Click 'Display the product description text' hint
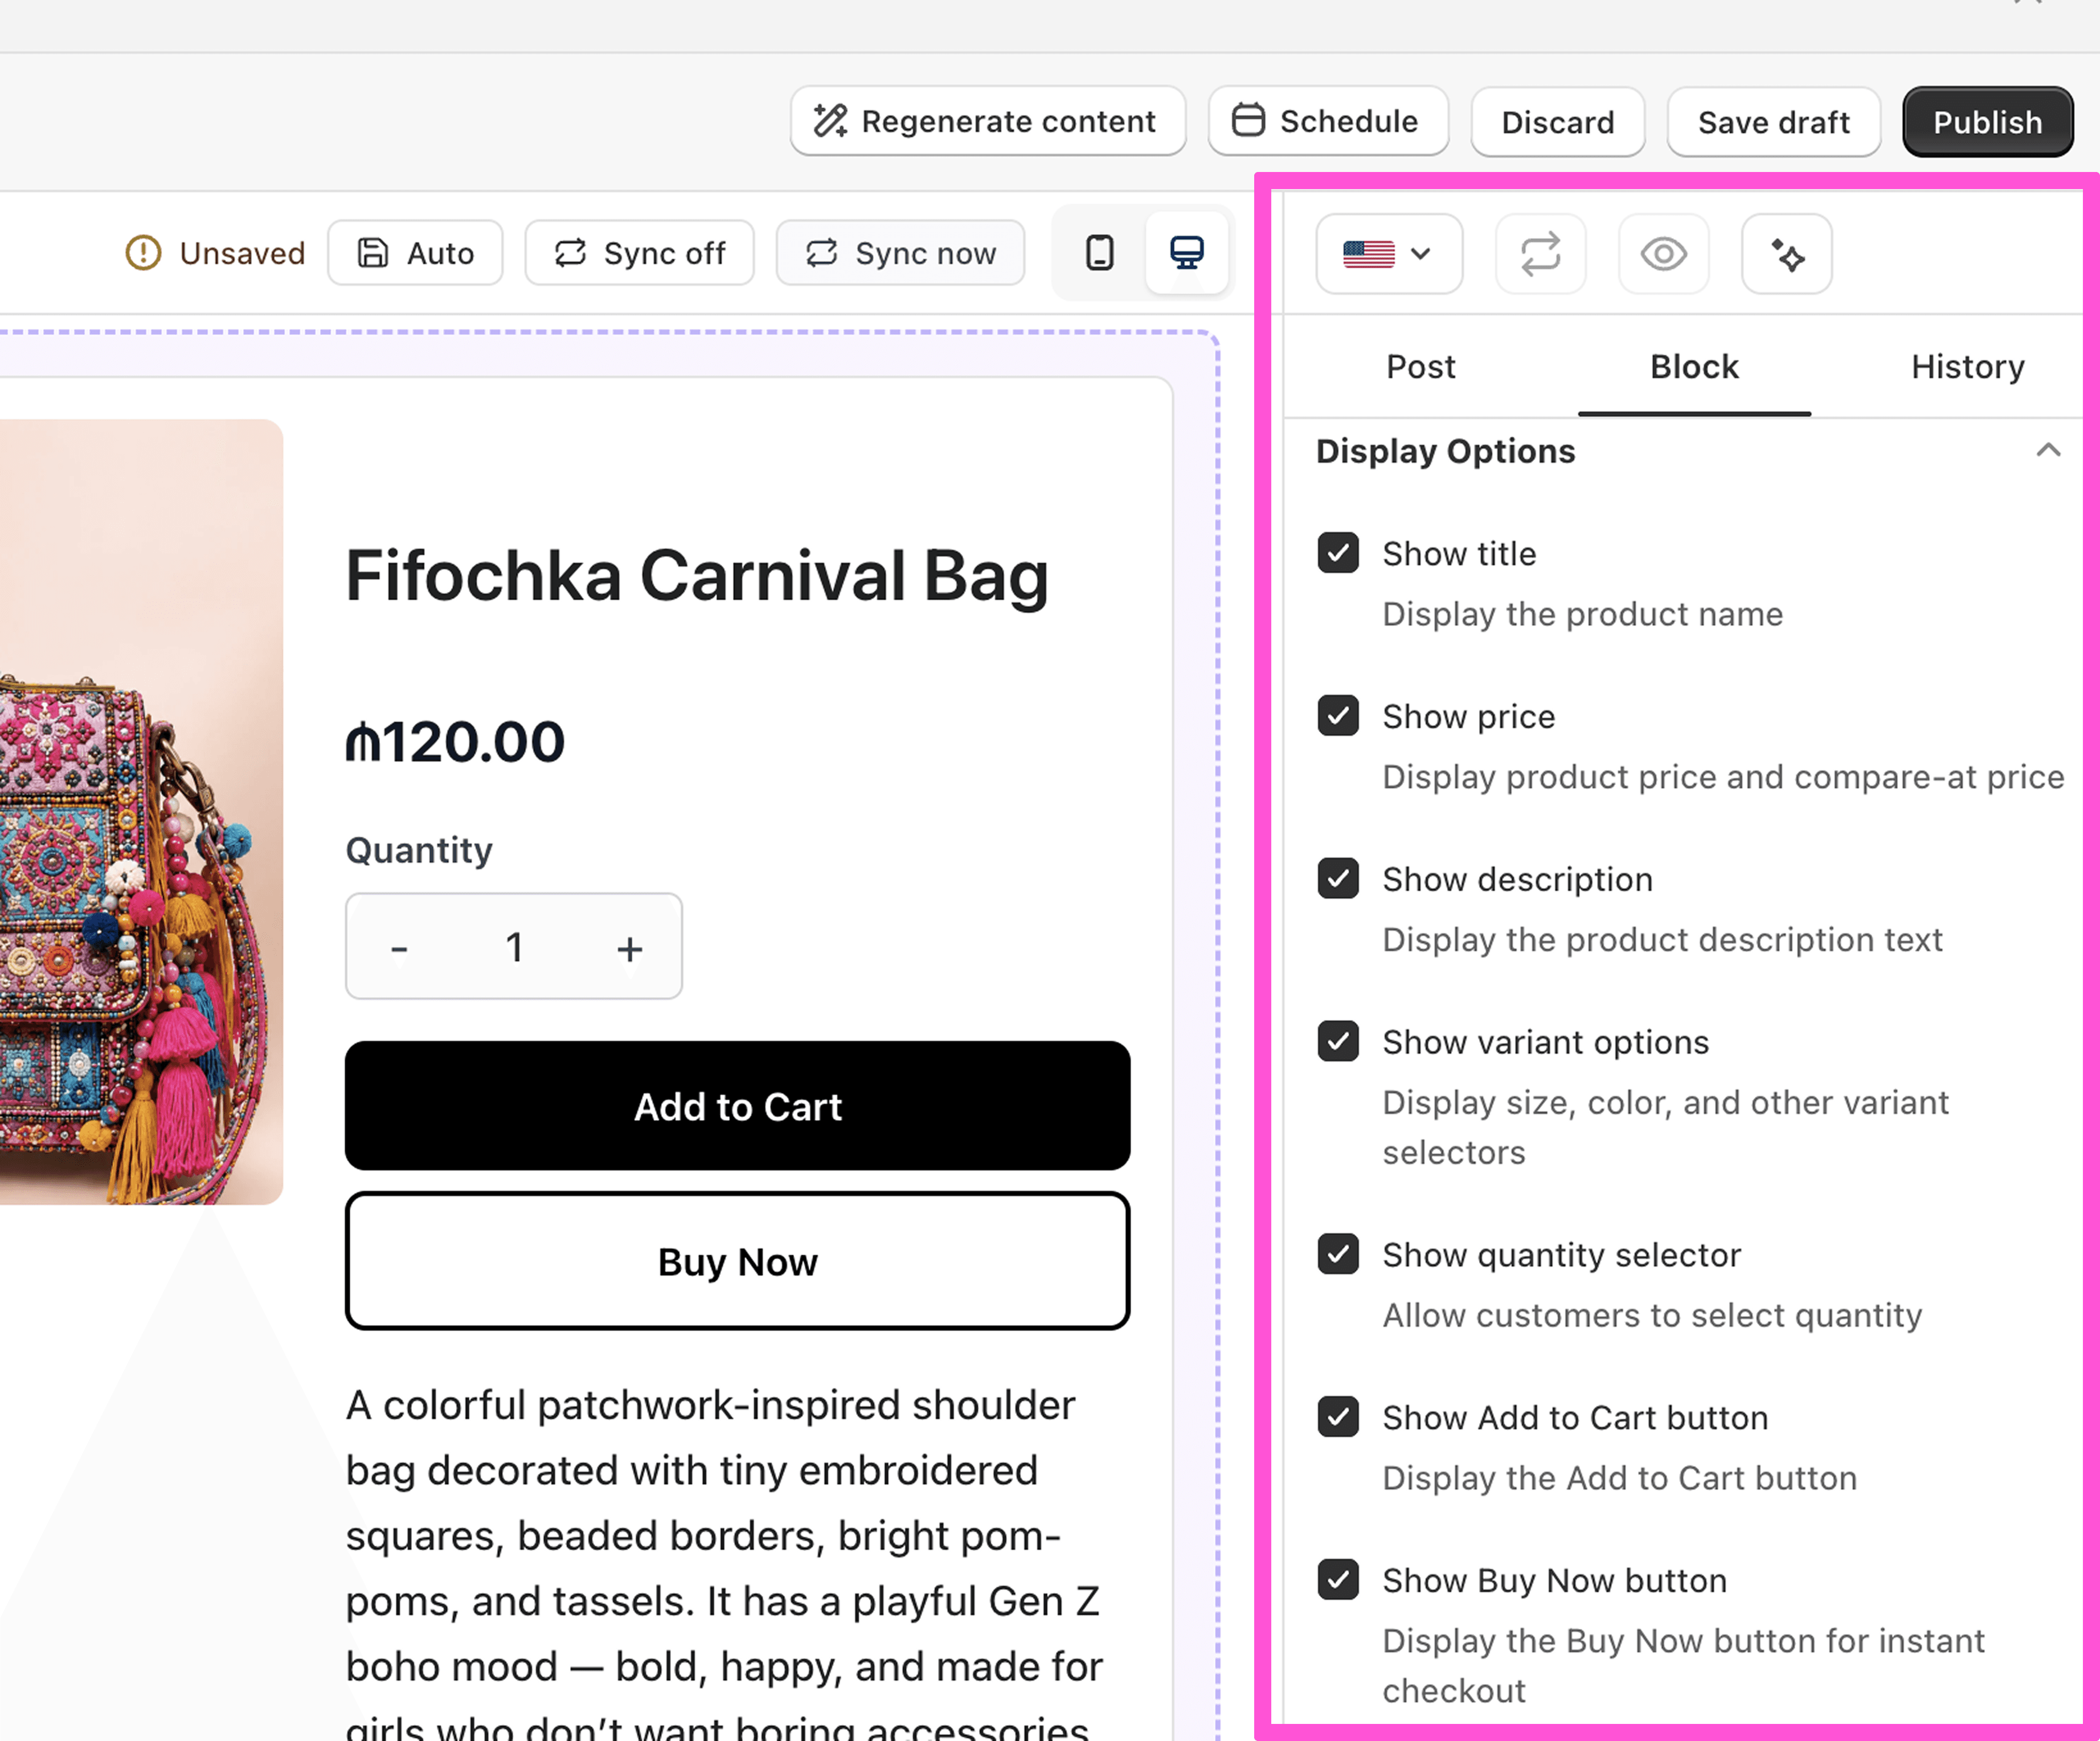This screenshot has height=1741, width=2100. pyautogui.click(x=1662, y=940)
